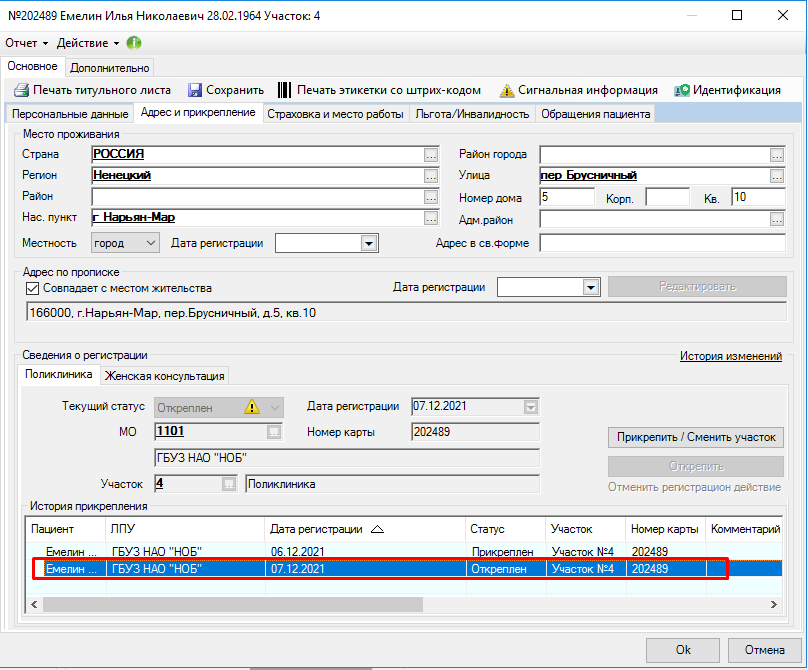808x670 pixels.
Task: Click the Save floppy disk icon
Action: point(195,90)
